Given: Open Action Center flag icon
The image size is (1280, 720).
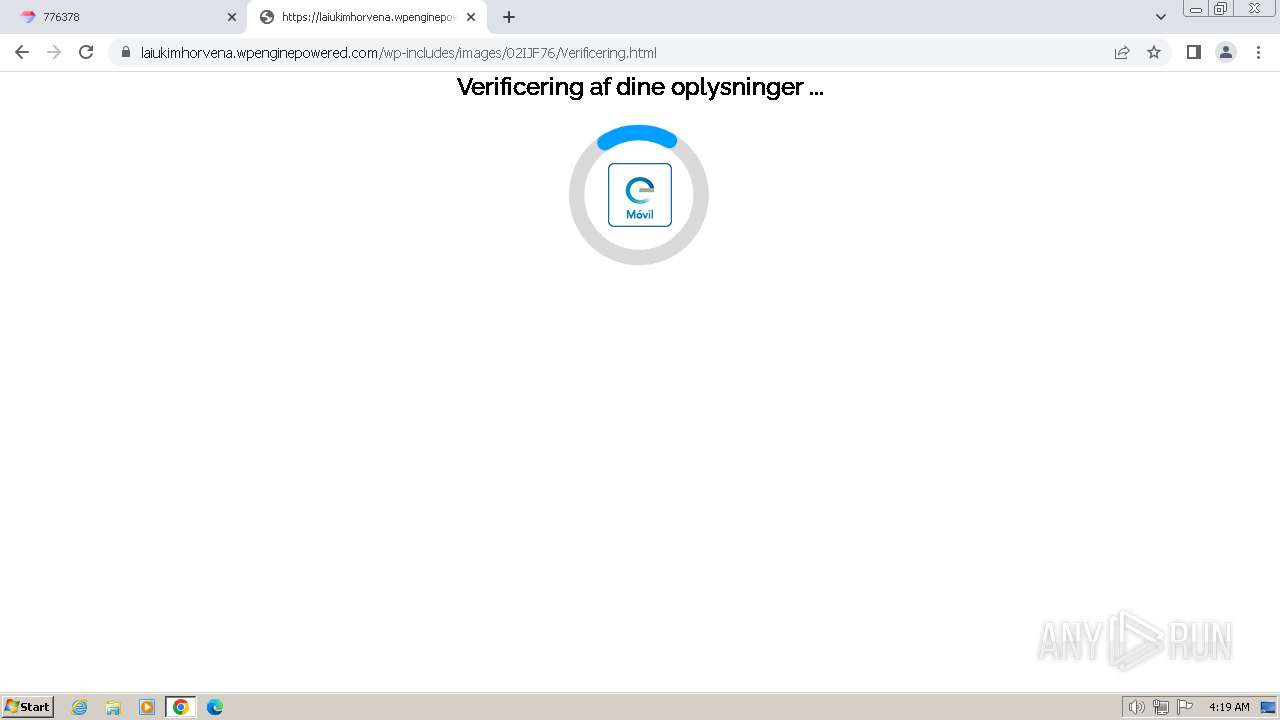Looking at the screenshot, I should tap(1185, 707).
